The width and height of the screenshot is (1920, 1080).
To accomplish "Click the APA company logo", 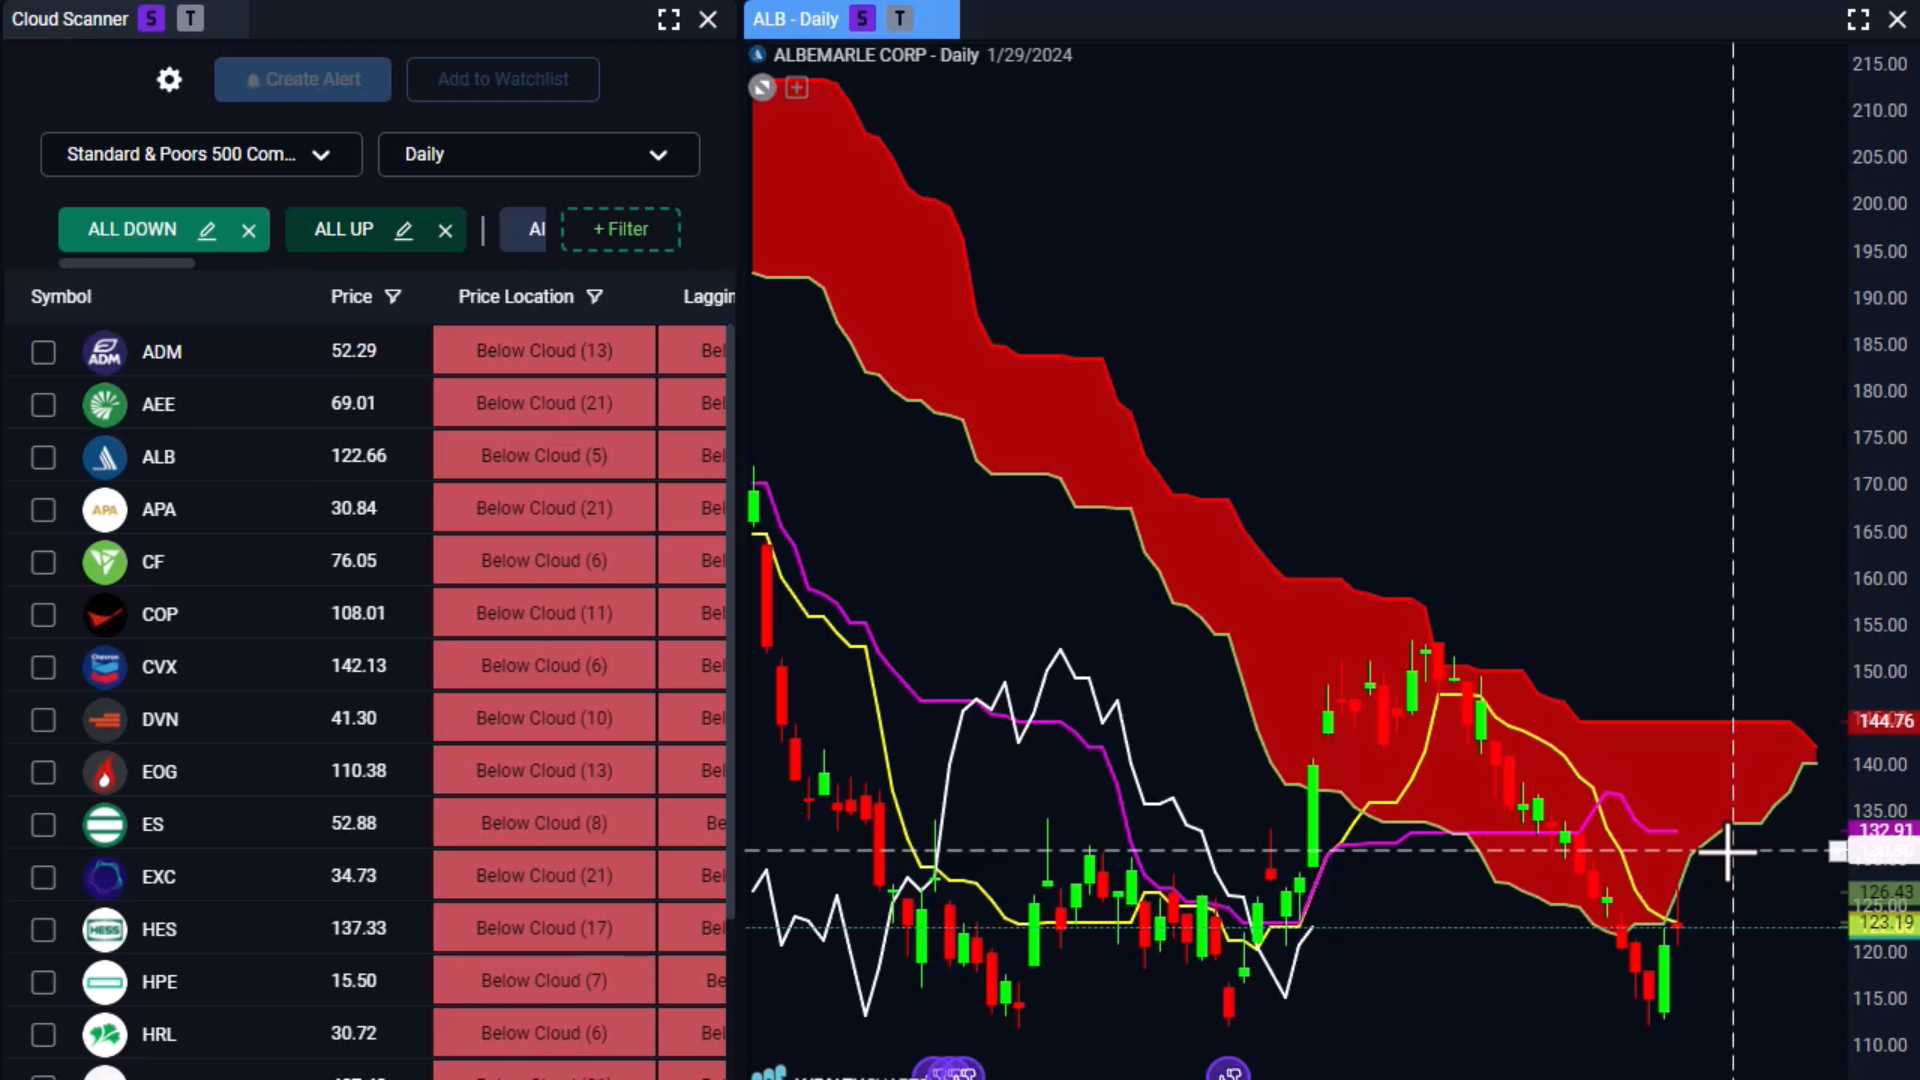I will (105, 509).
